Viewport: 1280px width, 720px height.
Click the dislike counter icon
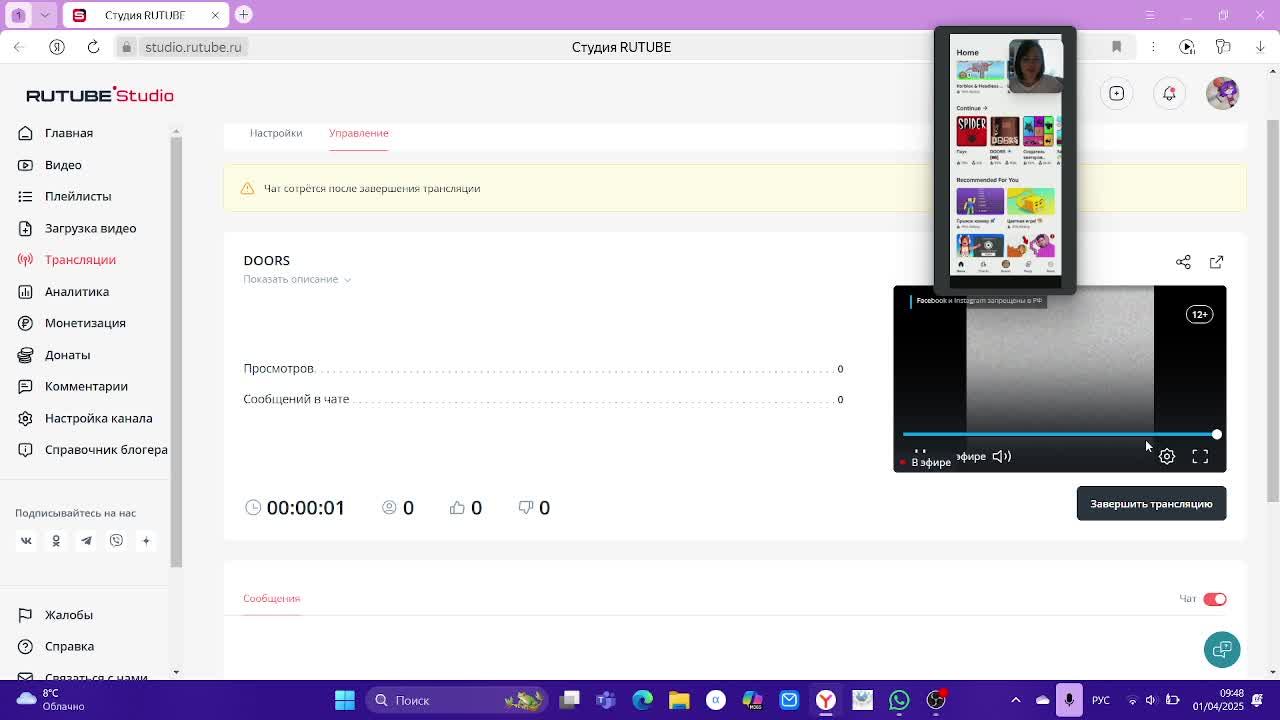click(526, 508)
